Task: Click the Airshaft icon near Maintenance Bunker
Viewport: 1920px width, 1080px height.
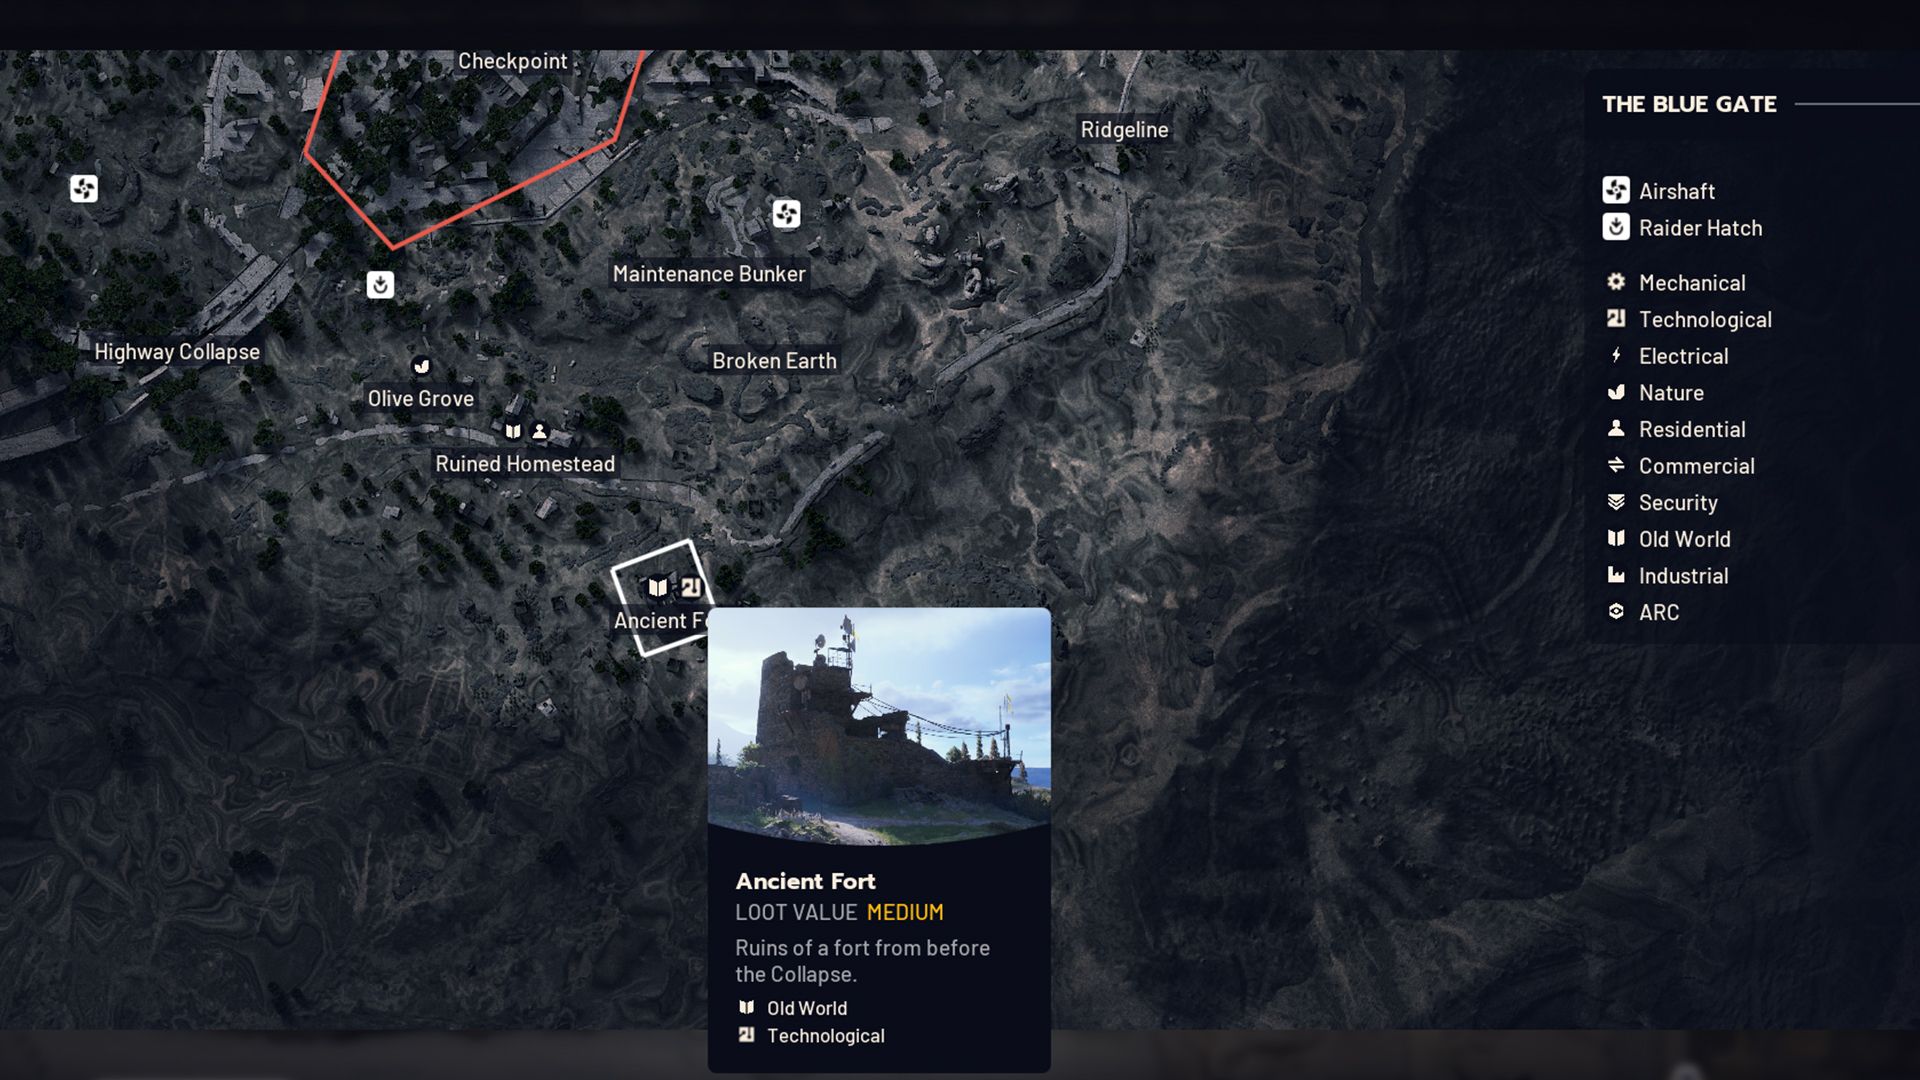Action: point(786,214)
